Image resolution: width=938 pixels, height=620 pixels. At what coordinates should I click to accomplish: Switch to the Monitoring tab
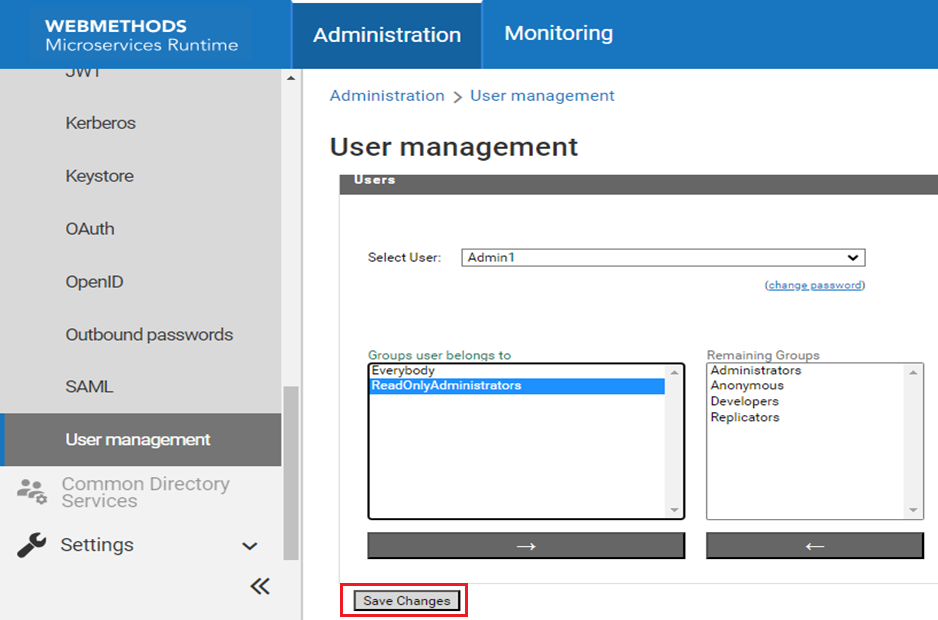(x=558, y=34)
